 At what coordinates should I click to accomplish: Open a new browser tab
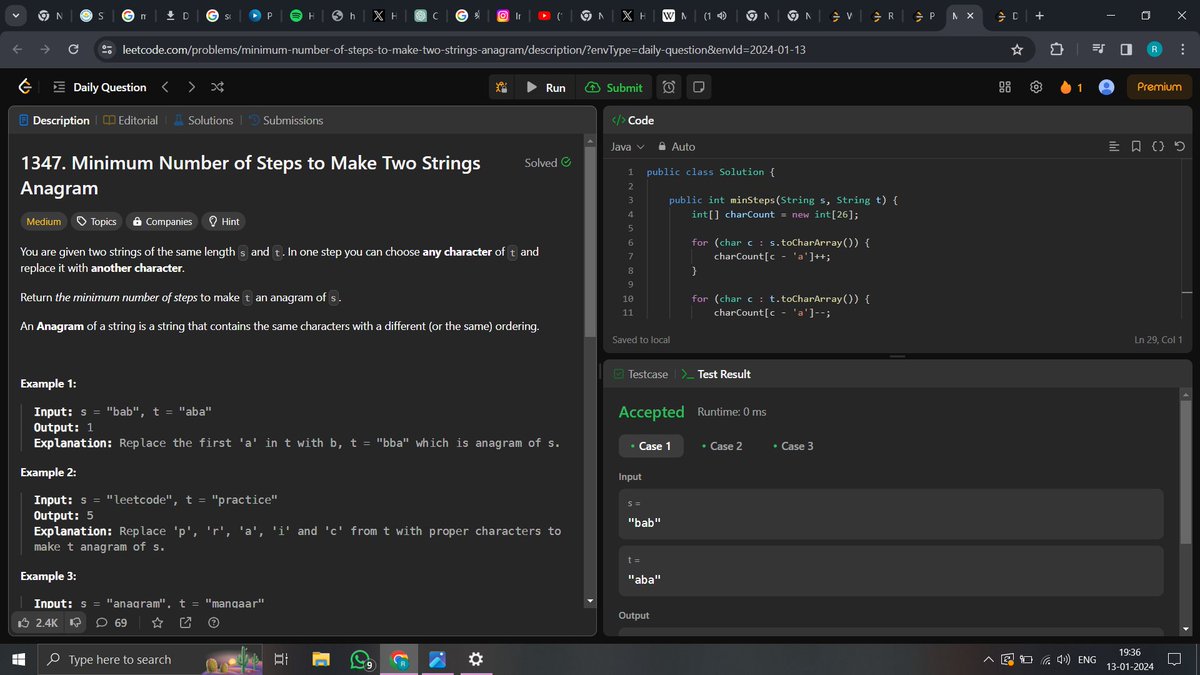click(x=1040, y=16)
